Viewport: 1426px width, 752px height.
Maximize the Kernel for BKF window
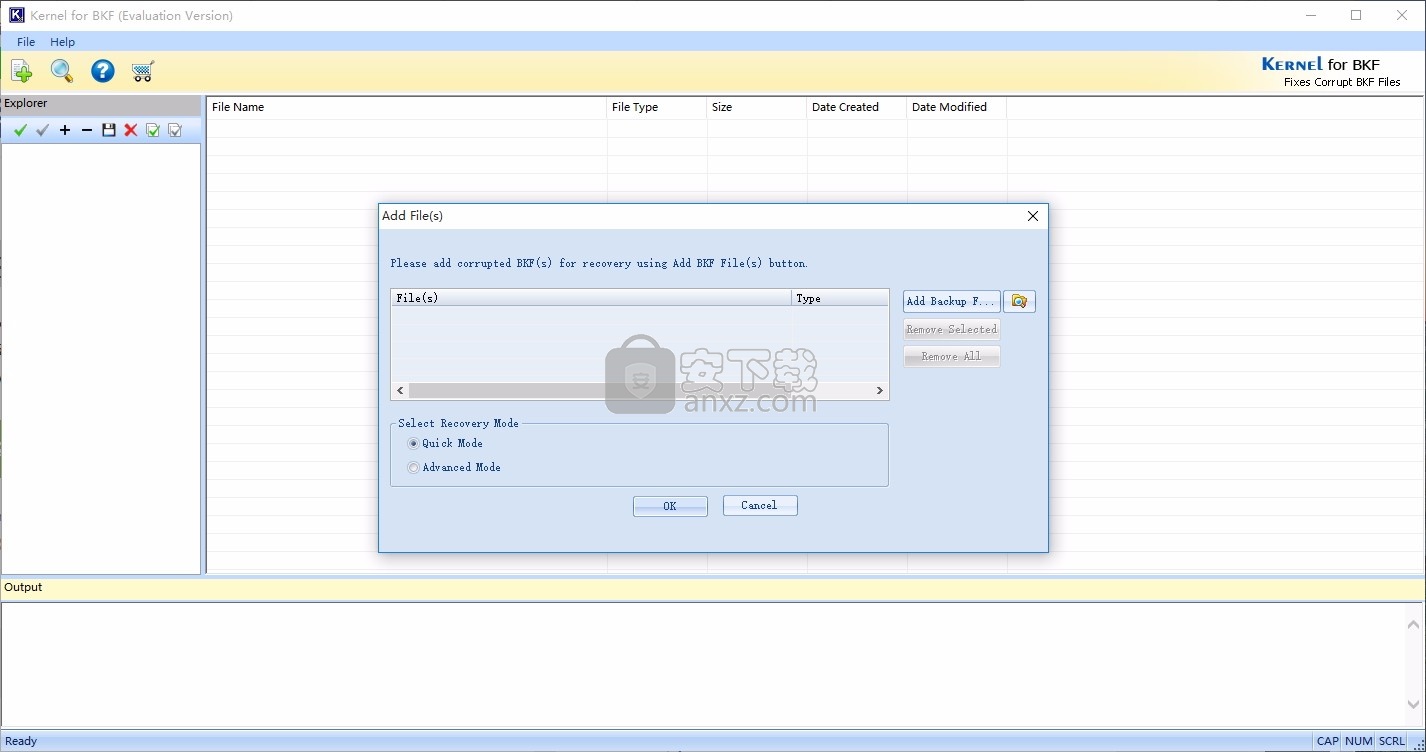click(x=1356, y=15)
